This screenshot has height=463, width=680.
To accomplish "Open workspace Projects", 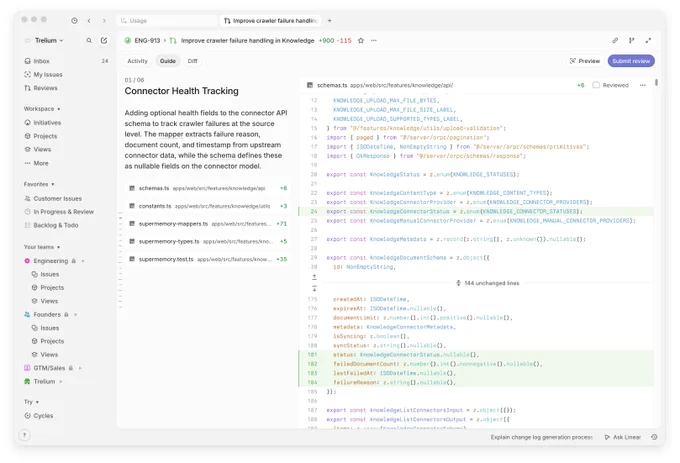I will [66, 136].
